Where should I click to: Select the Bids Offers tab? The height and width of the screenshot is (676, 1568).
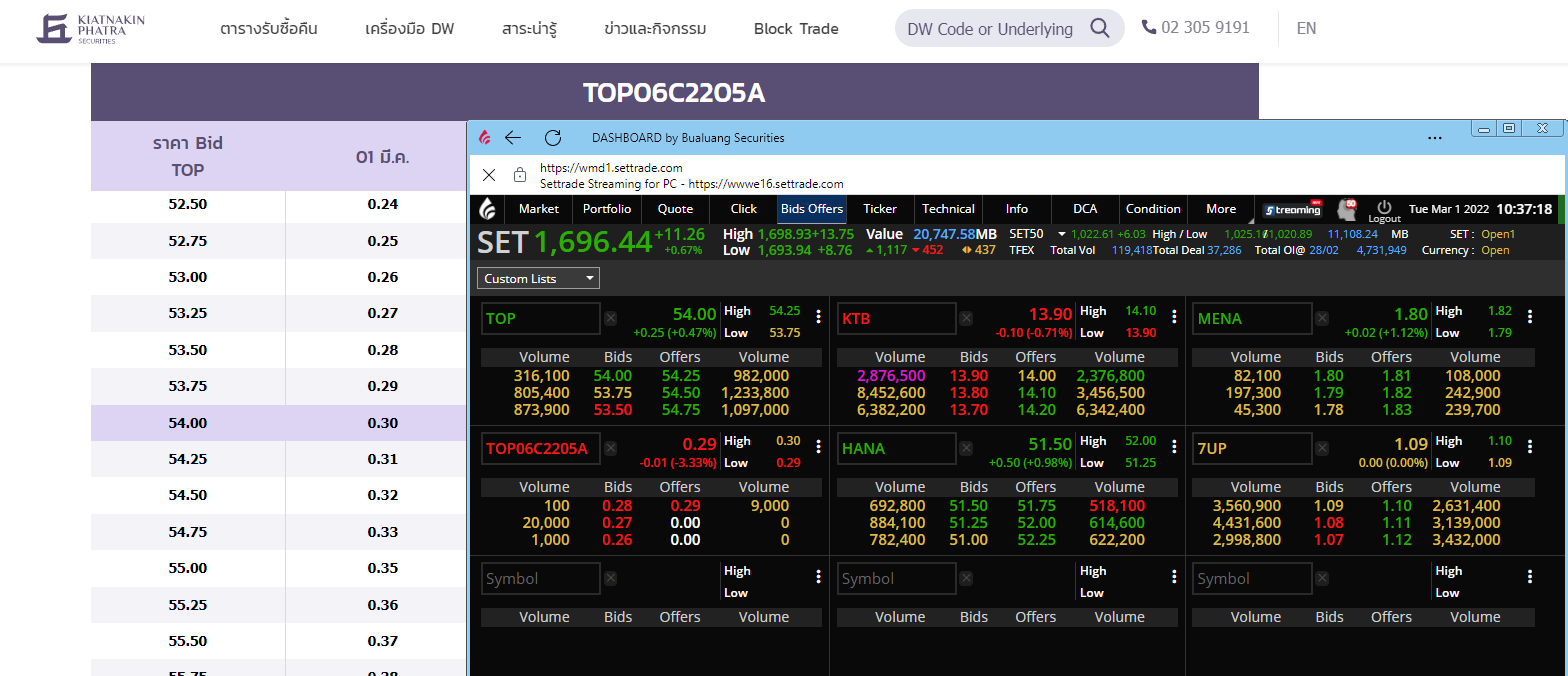point(812,209)
